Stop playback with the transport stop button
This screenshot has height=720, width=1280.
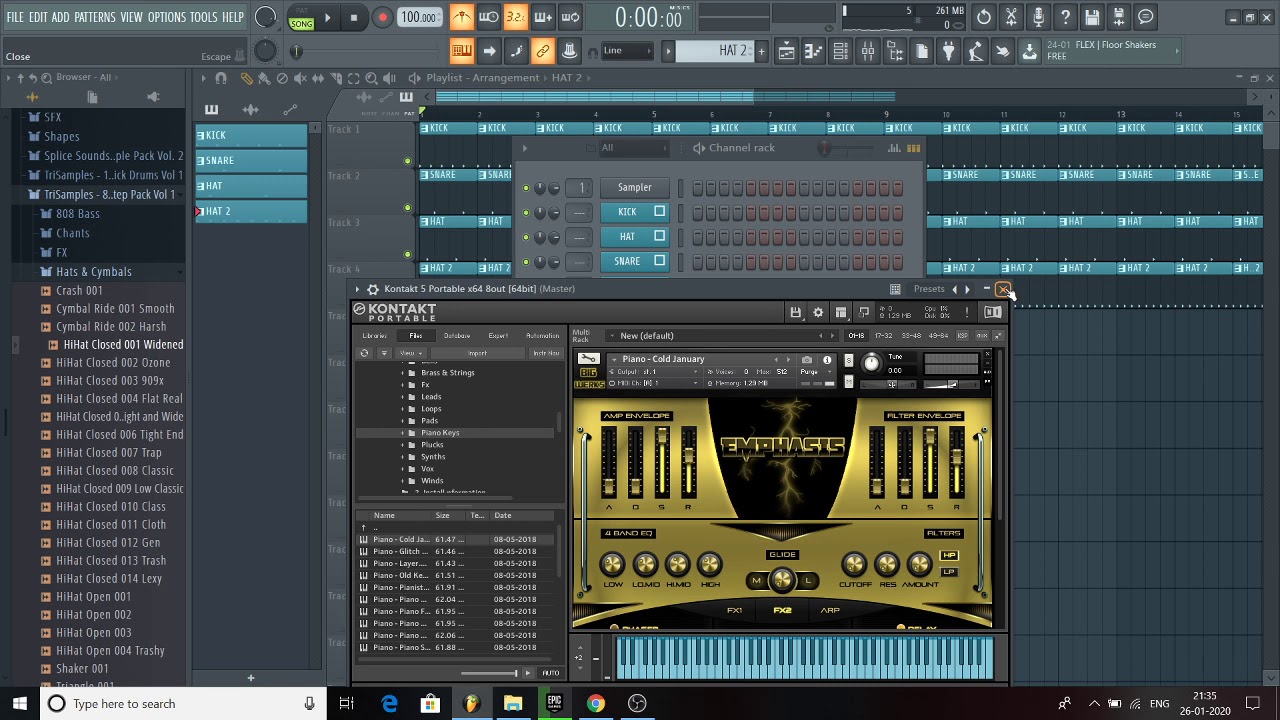(354, 17)
